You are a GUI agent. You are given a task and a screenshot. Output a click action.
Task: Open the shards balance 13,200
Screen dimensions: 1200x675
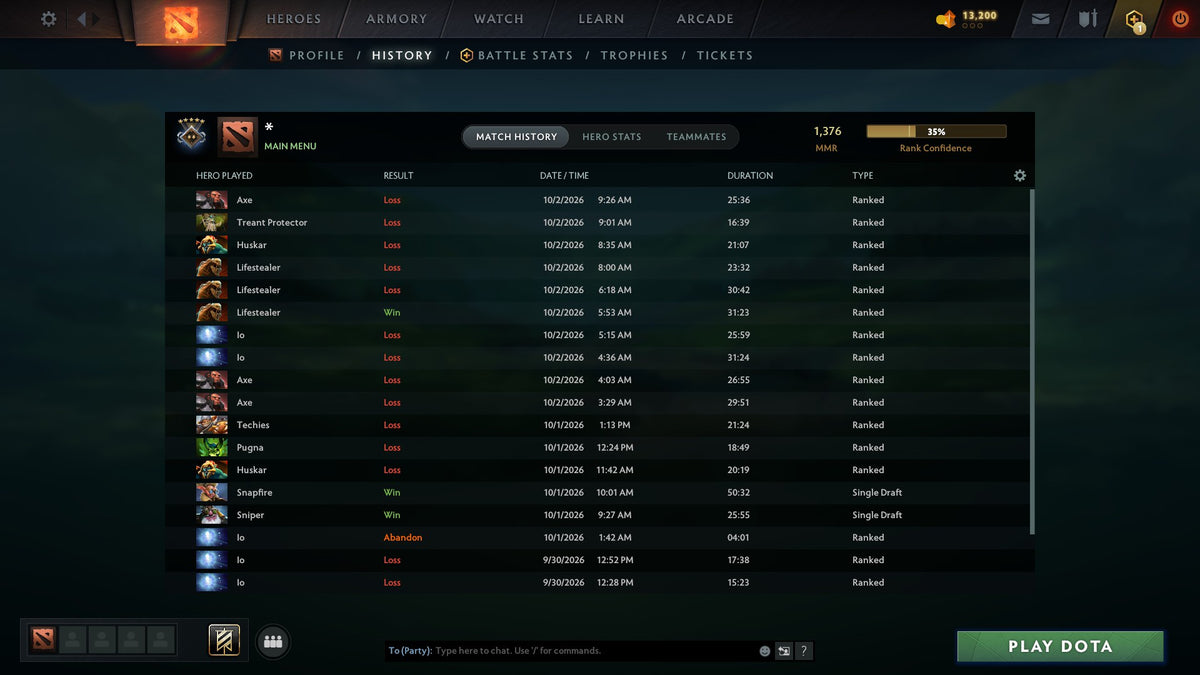click(967, 18)
